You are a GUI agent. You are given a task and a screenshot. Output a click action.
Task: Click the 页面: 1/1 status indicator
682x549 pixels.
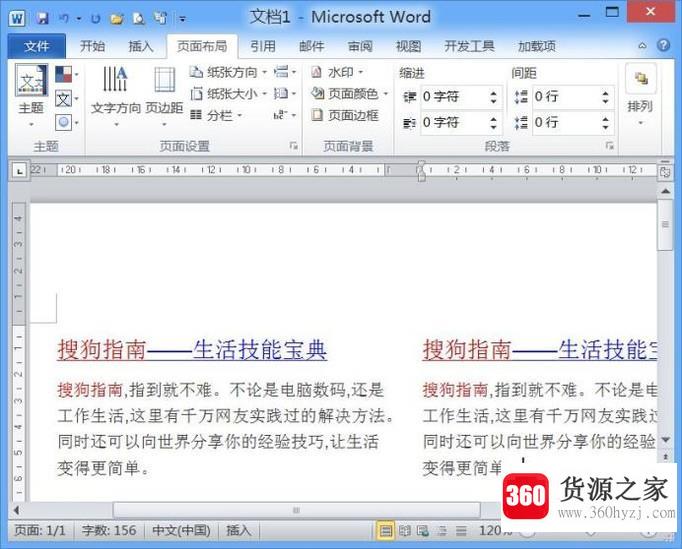pyautogui.click(x=40, y=531)
